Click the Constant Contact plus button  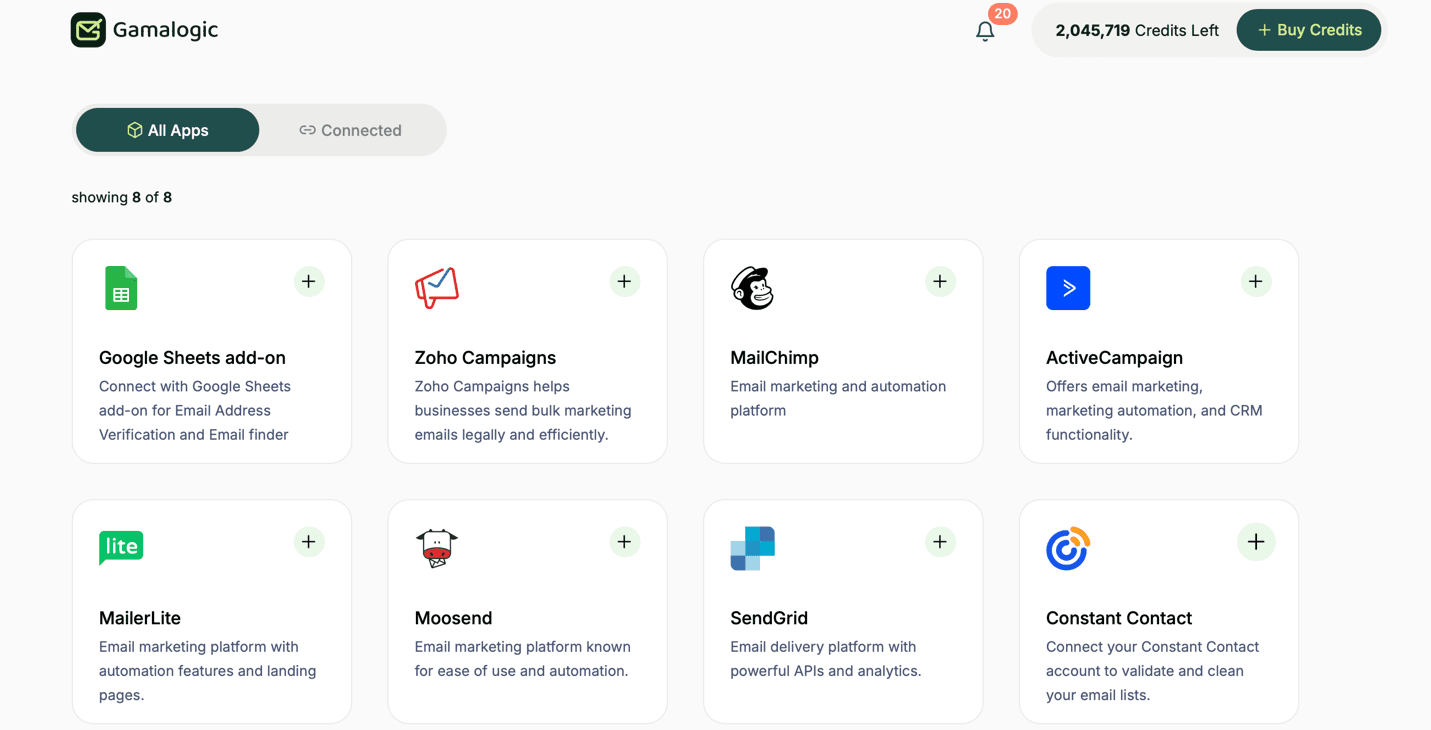(1256, 542)
